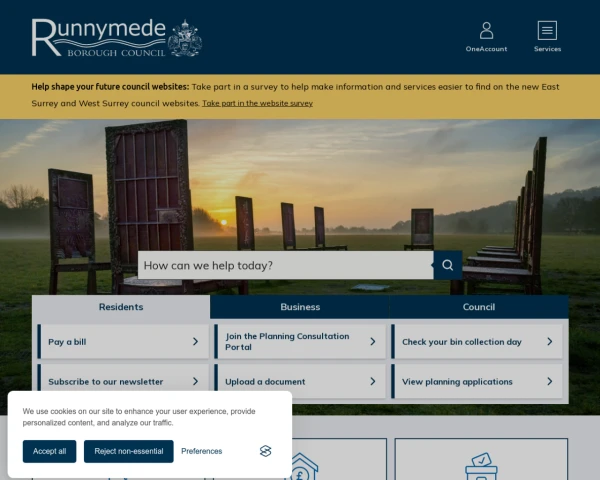Switch to the Council tab

click(479, 307)
